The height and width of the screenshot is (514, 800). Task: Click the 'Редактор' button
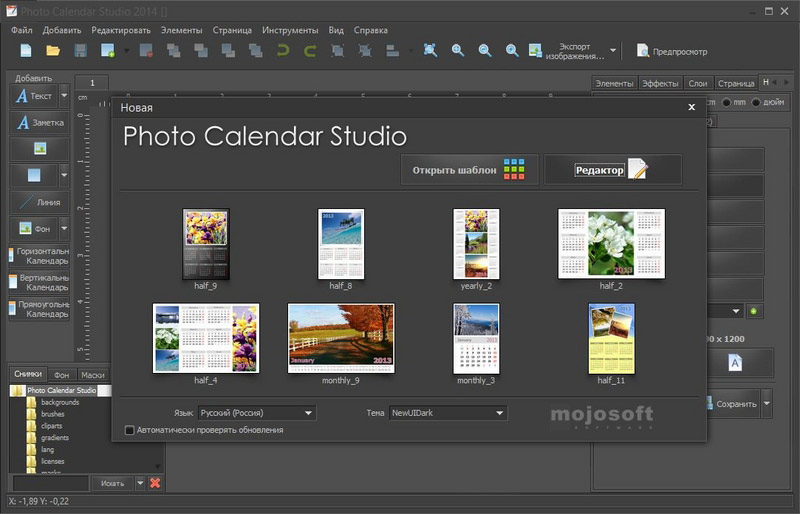613,169
